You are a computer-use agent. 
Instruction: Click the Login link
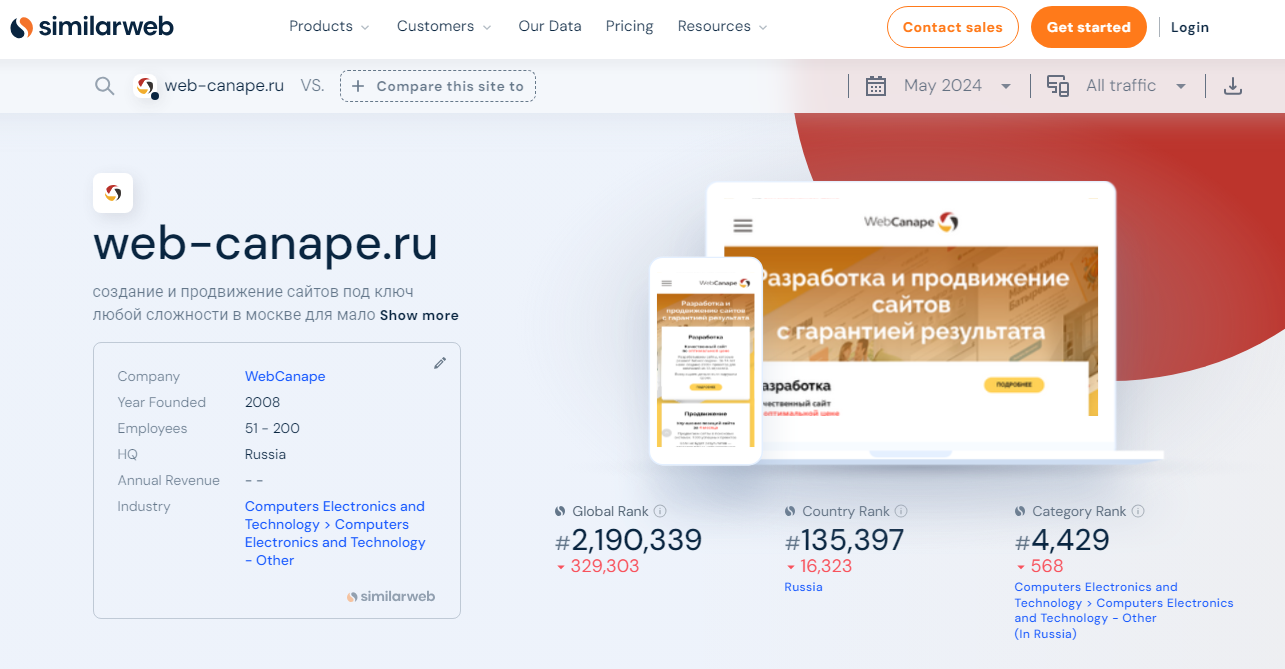tap(1190, 27)
